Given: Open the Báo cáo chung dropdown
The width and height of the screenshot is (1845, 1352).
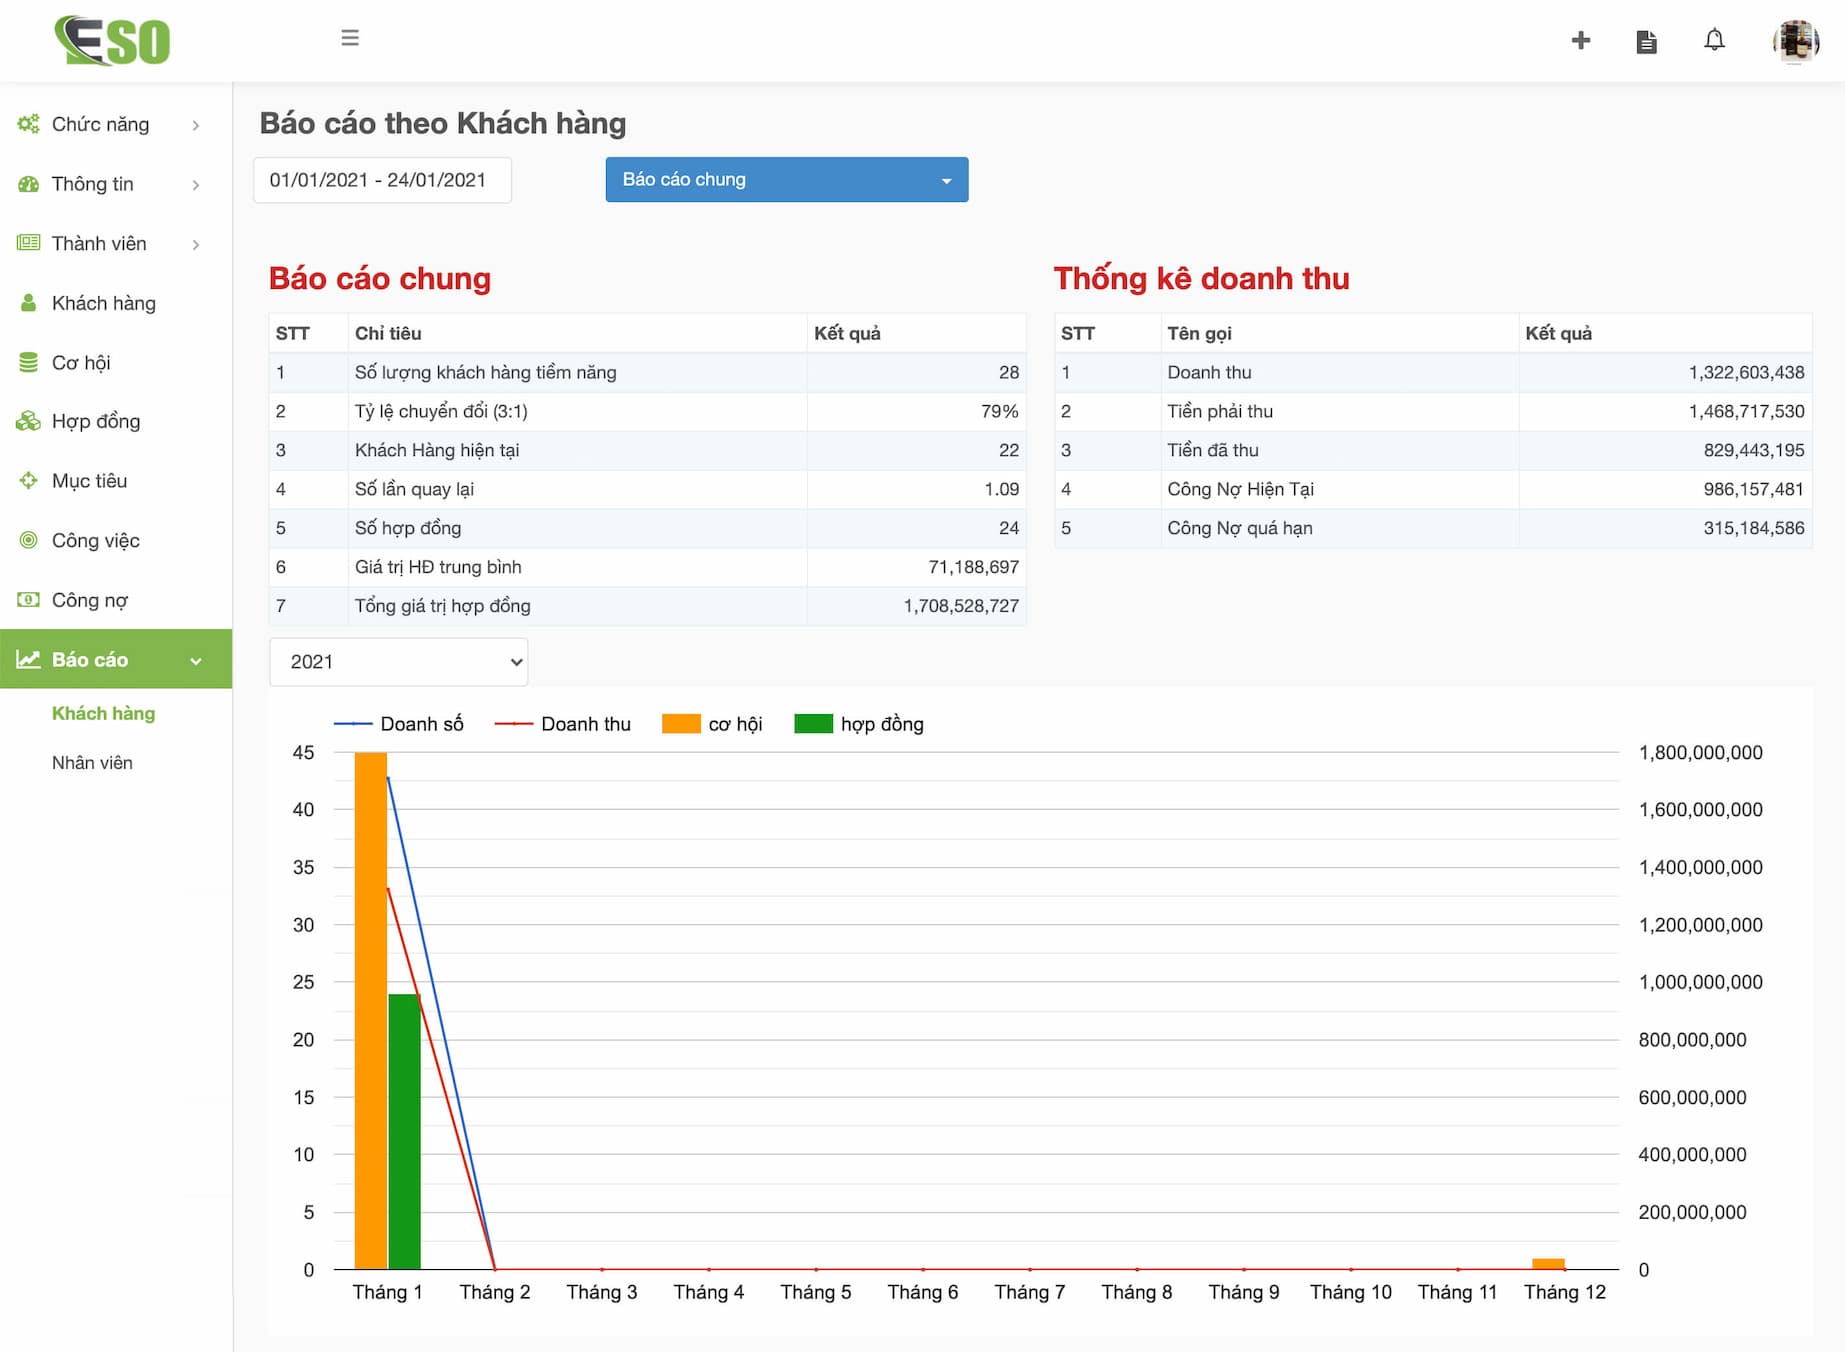Looking at the screenshot, I should click(x=786, y=180).
